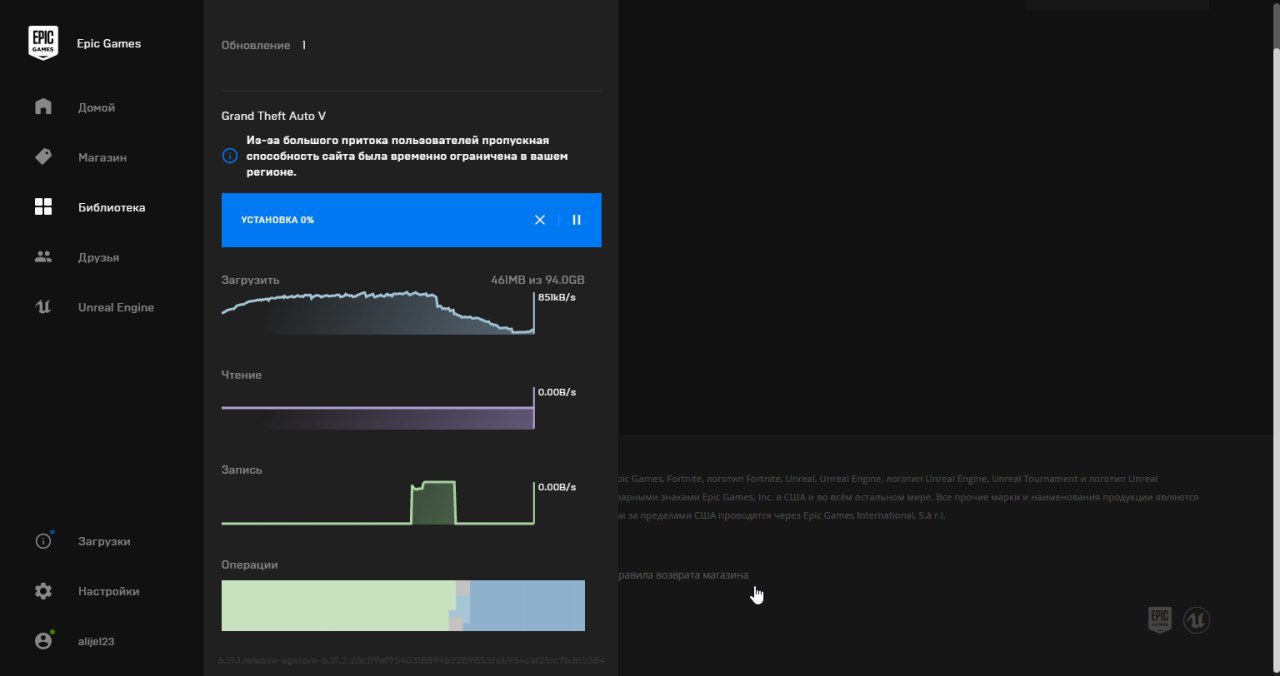Open the Unreal Engine sidebar icon
The image size is (1280, 676).
point(43,307)
